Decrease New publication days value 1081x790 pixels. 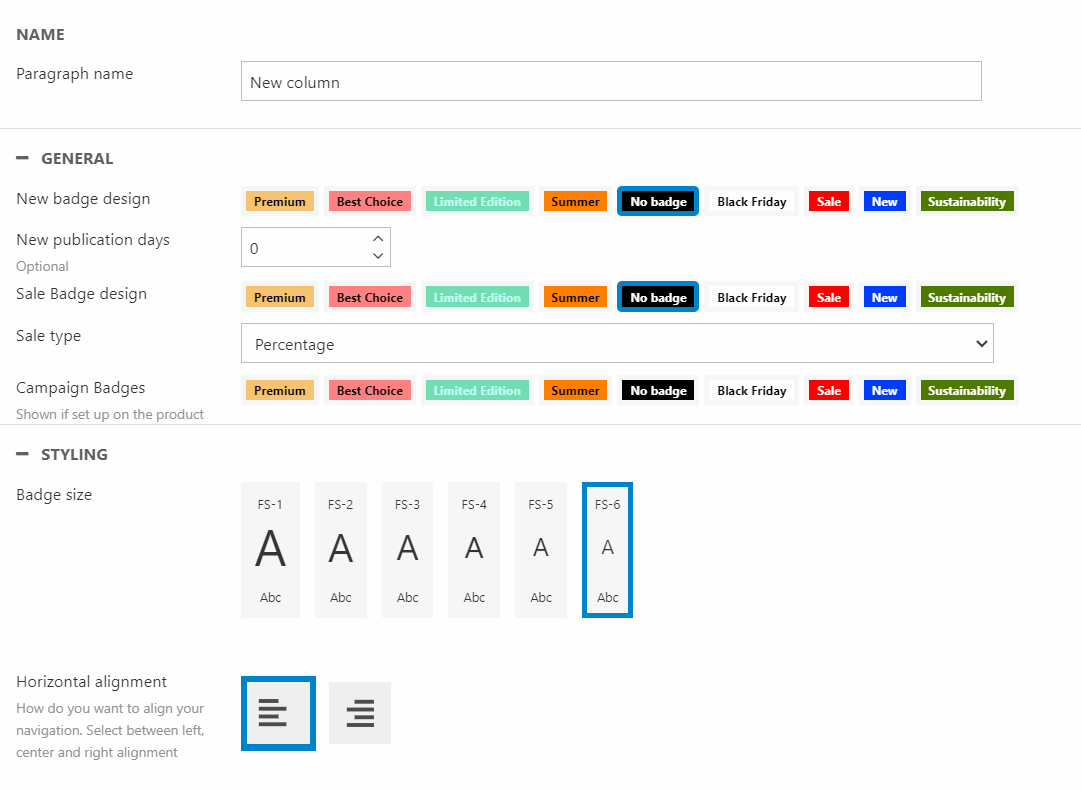pyautogui.click(x=377, y=256)
